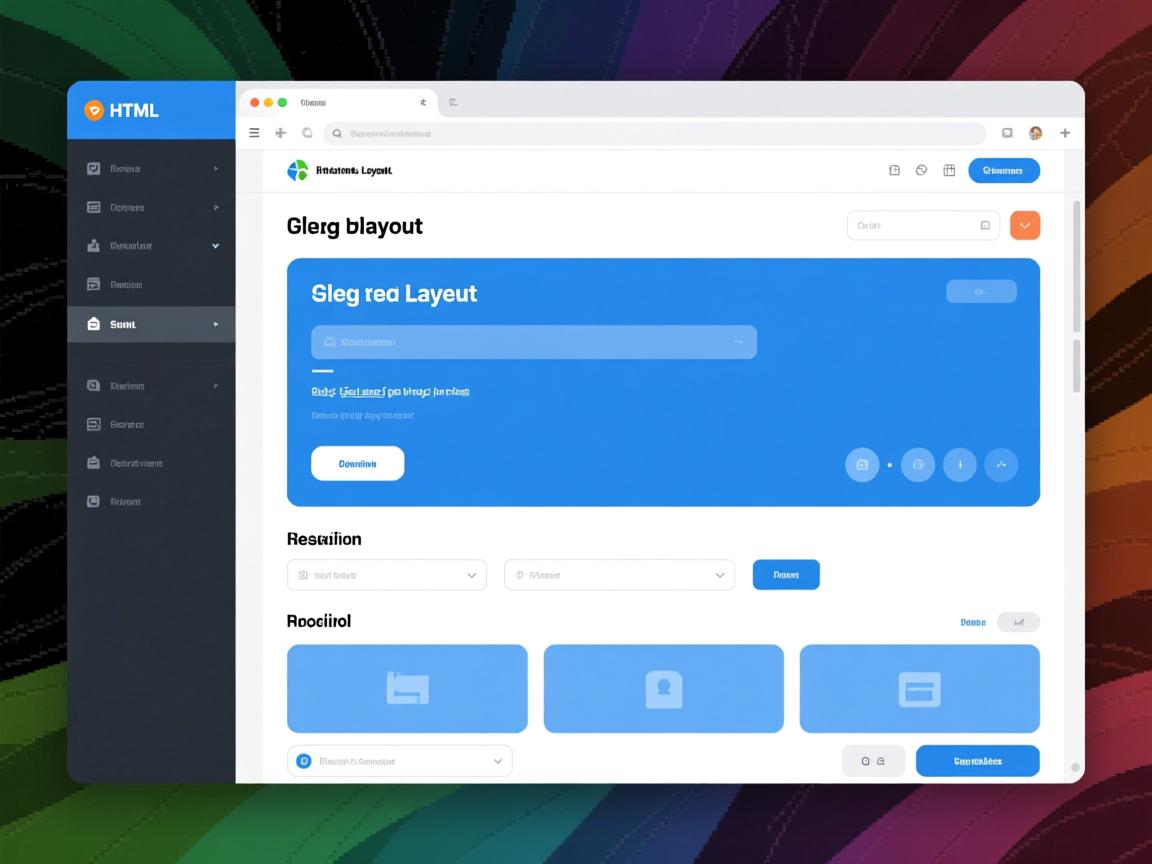Toggle the gray pill switch beside the Roociirol heading
The height and width of the screenshot is (864, 1152).
[x=1019, y=622]
